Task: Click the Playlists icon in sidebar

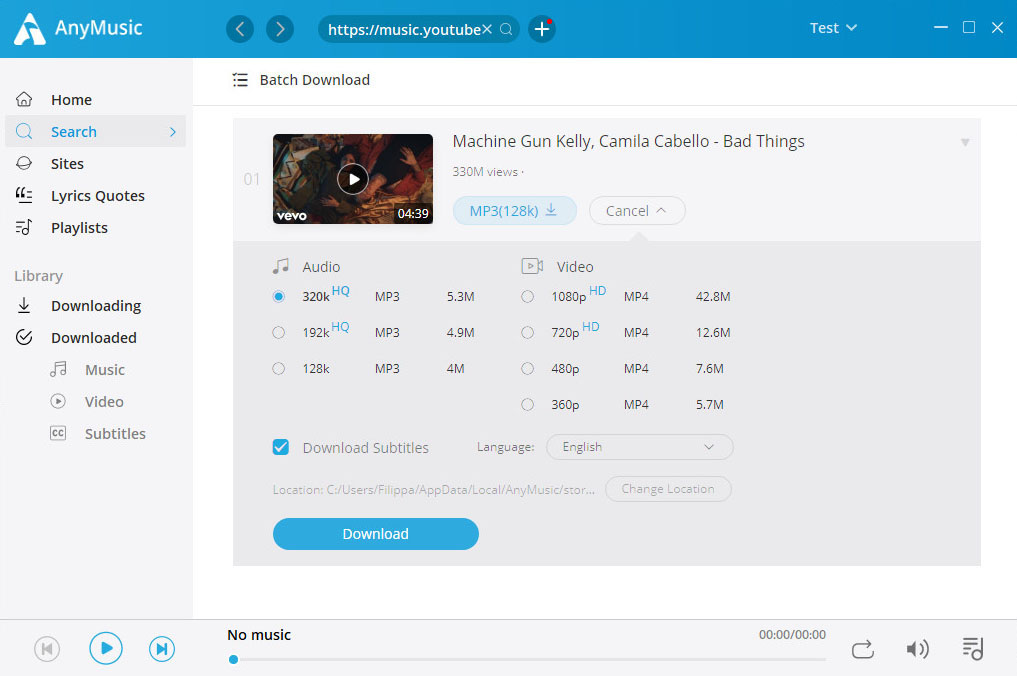Action: pos(24,227)
